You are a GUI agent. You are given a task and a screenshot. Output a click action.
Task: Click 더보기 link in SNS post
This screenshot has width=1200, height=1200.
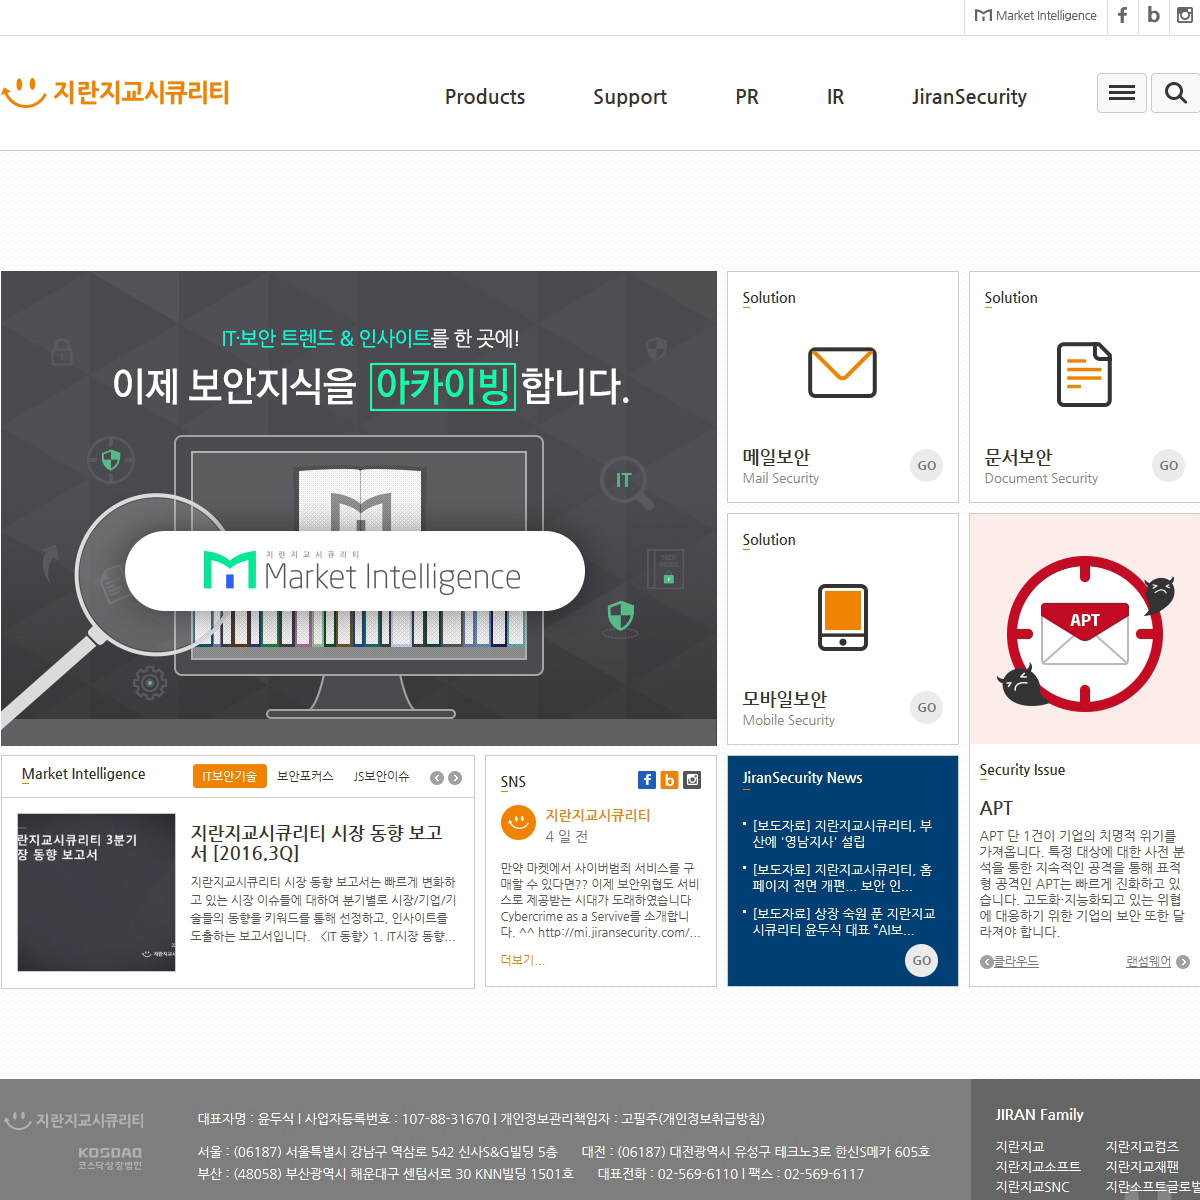click(x=522, y=960)
